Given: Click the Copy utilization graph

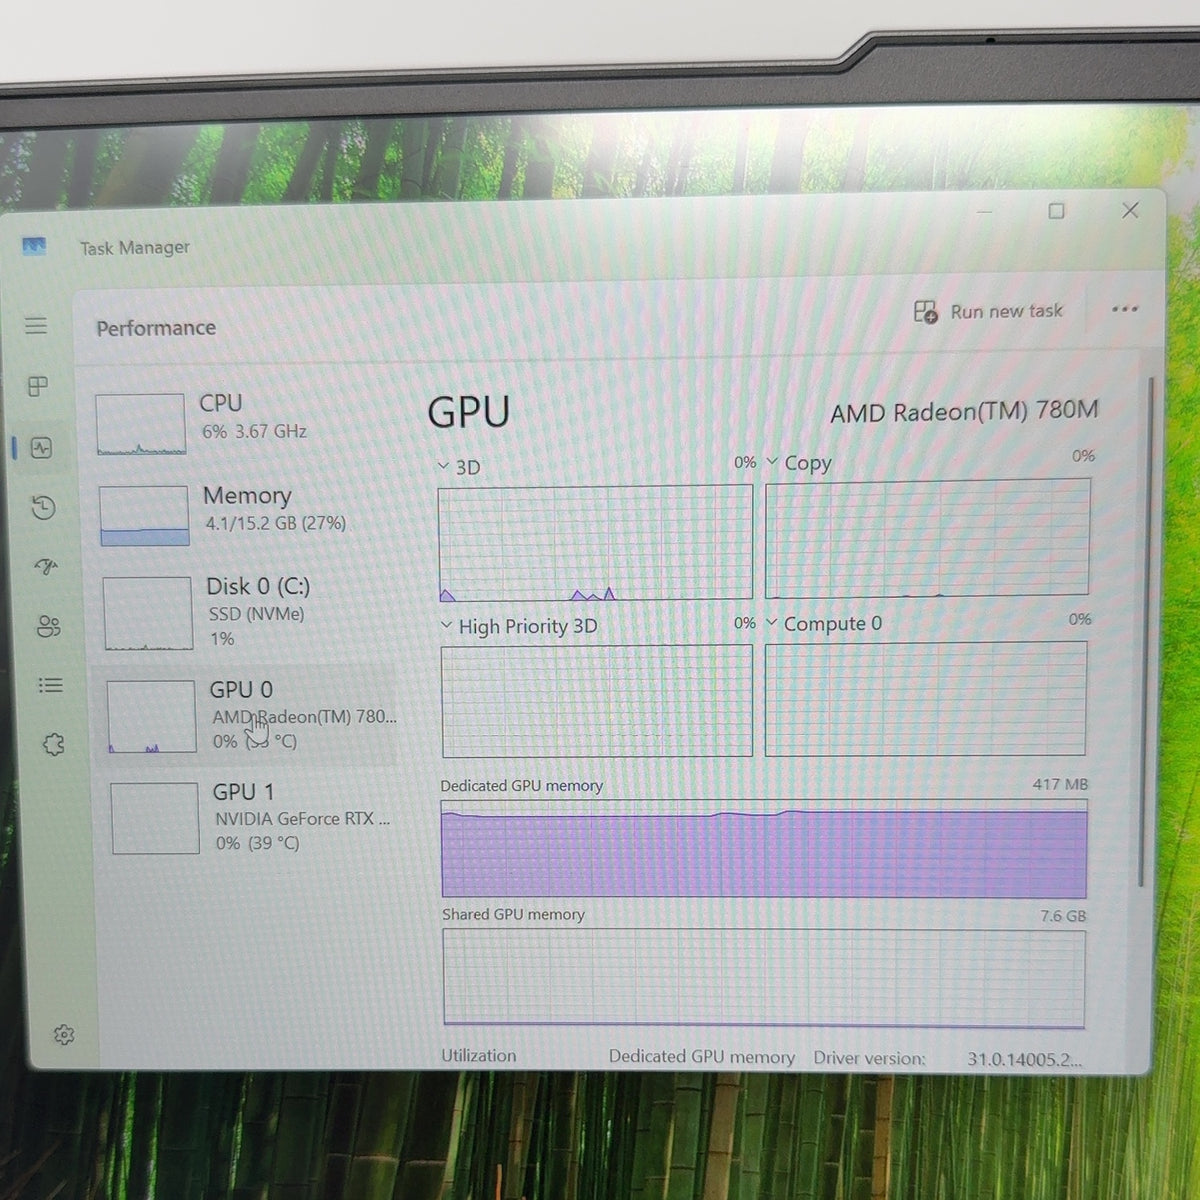Looking at the screenshot, I should click(x=927, y=538).
